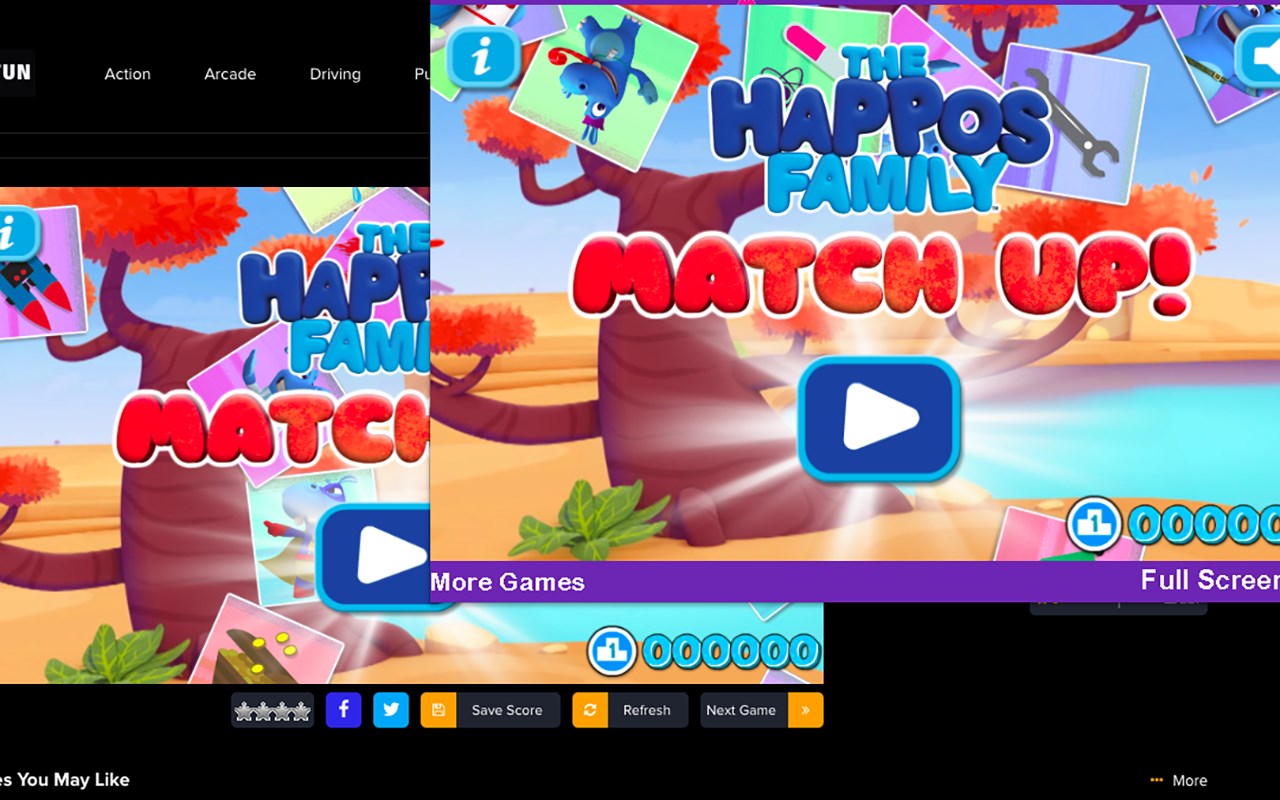Open the Arcade category
1280x800 pixels.
coord(230,74)
